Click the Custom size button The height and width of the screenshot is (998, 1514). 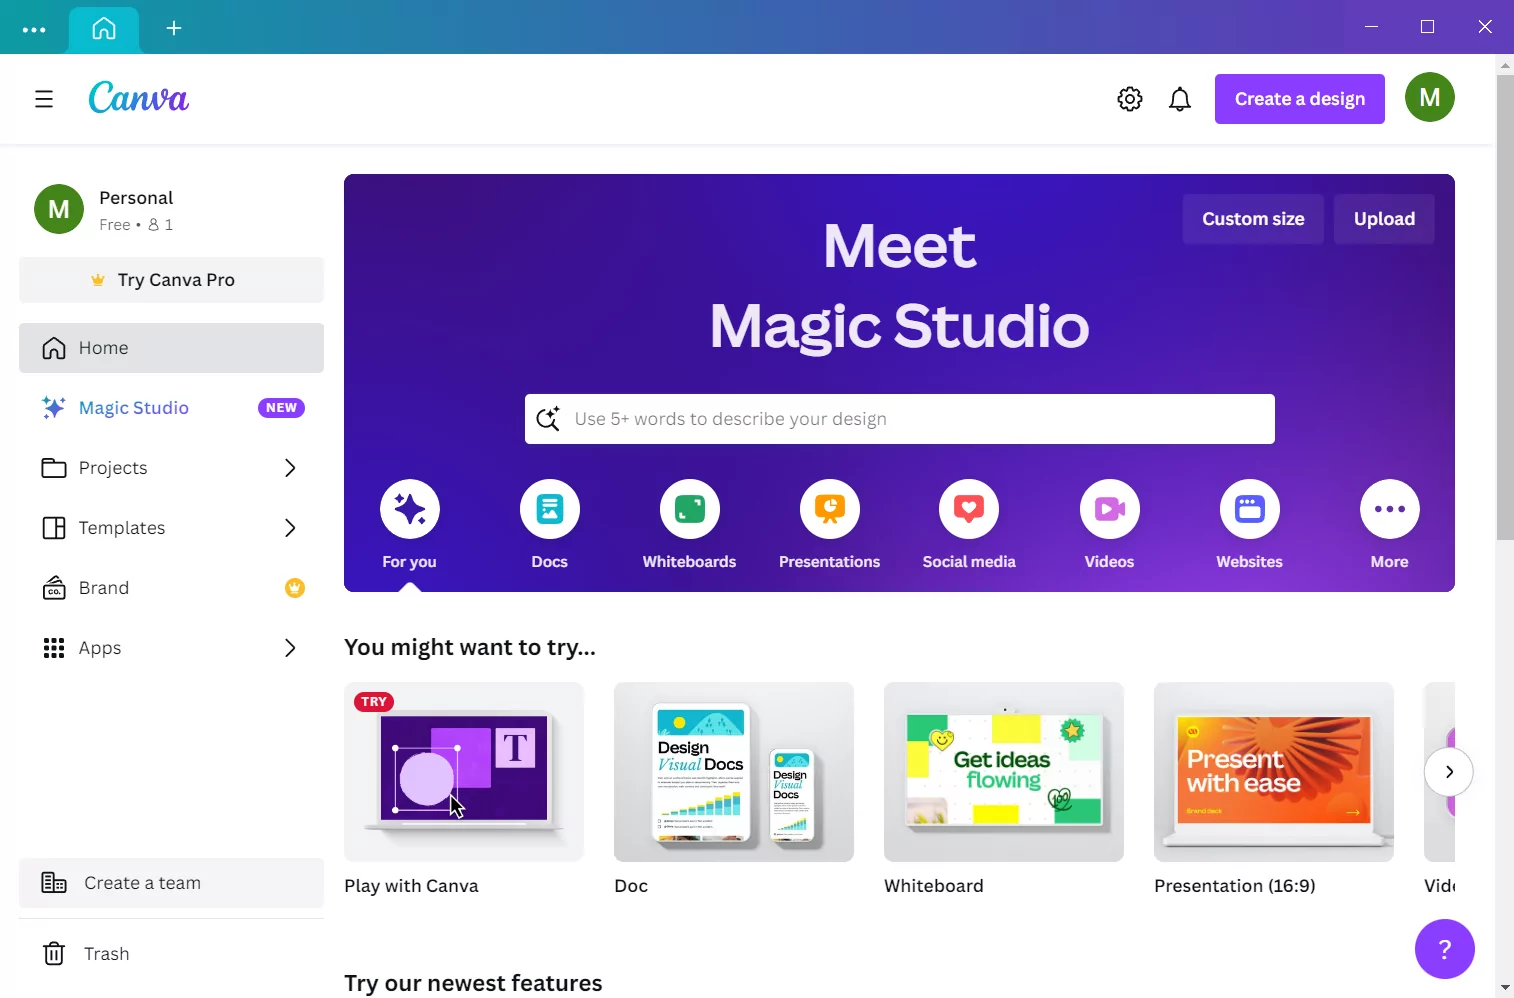click(1253, 219)
